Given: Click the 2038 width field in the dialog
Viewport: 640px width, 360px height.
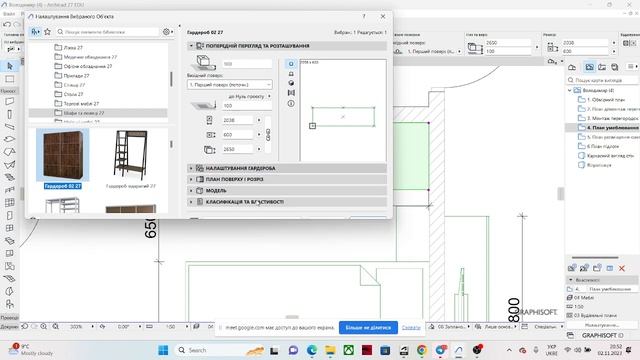Looking at the screenshot, I should 238,120.
